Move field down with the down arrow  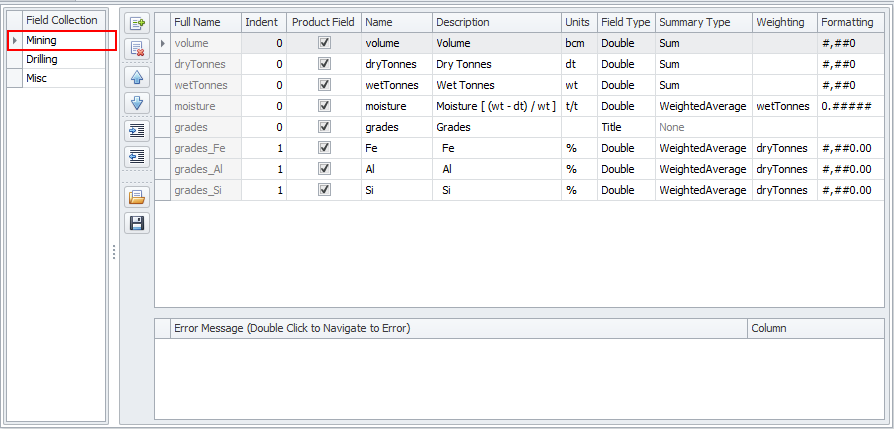pyautogui.click(x=137, y=102)
